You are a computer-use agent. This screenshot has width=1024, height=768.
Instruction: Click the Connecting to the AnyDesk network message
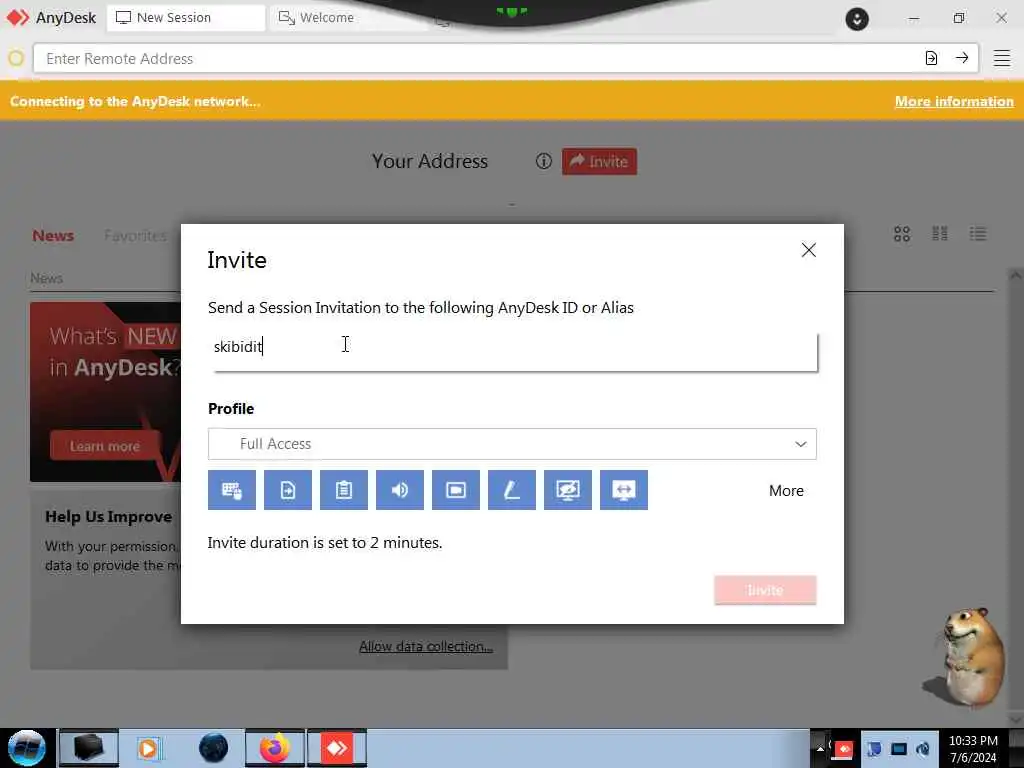point(135,101)
